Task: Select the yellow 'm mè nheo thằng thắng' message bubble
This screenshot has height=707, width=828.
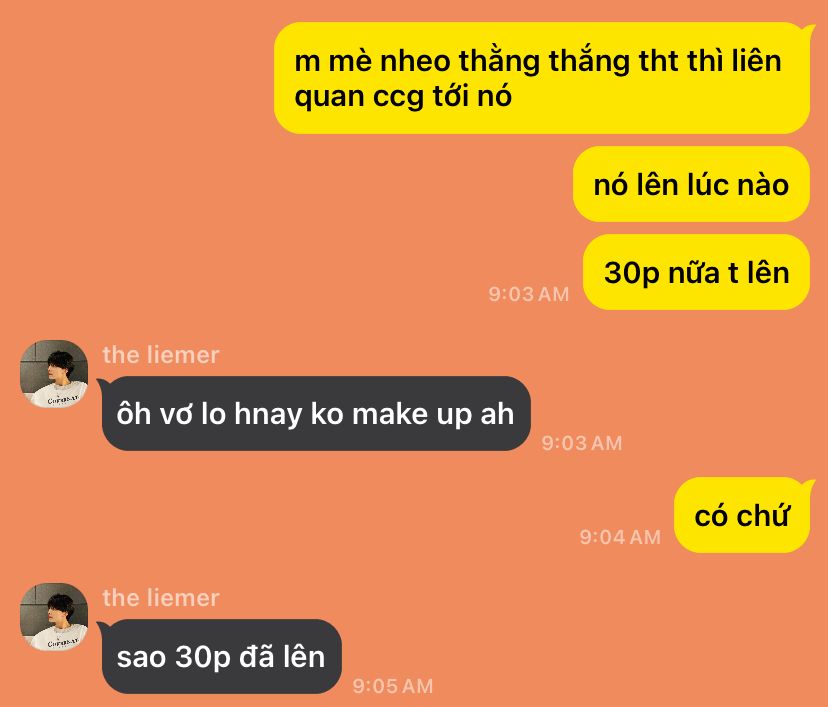Action: coord(542,78)
